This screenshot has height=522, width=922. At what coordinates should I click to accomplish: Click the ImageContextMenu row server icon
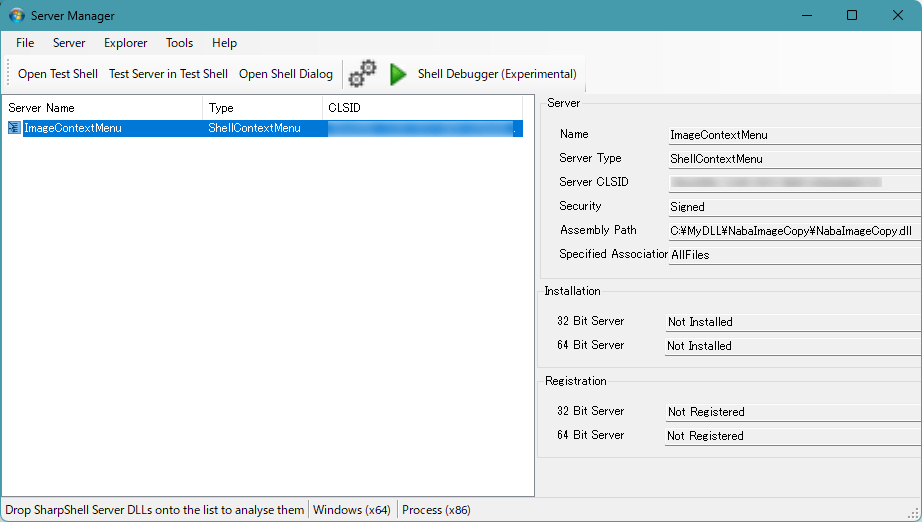click(x=14, y=128)
